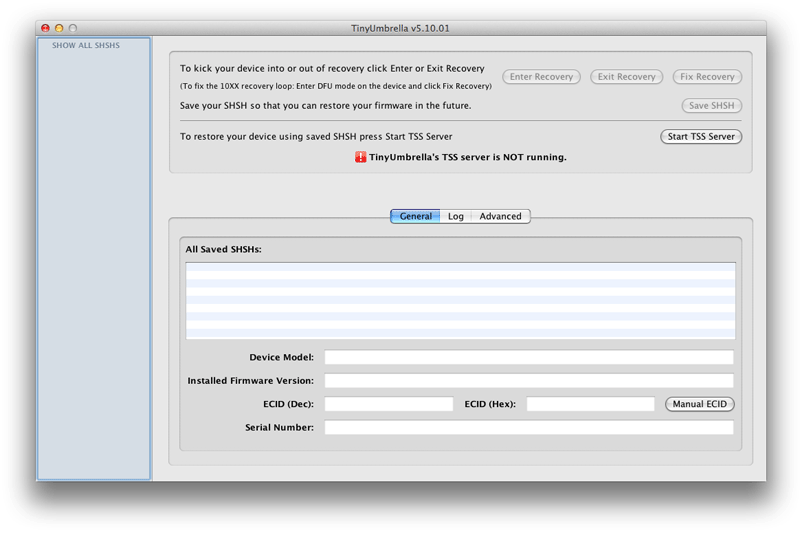This screenshot has height=533, width=800.
Task: Click the Serial Number field
Action: point(528,428)
